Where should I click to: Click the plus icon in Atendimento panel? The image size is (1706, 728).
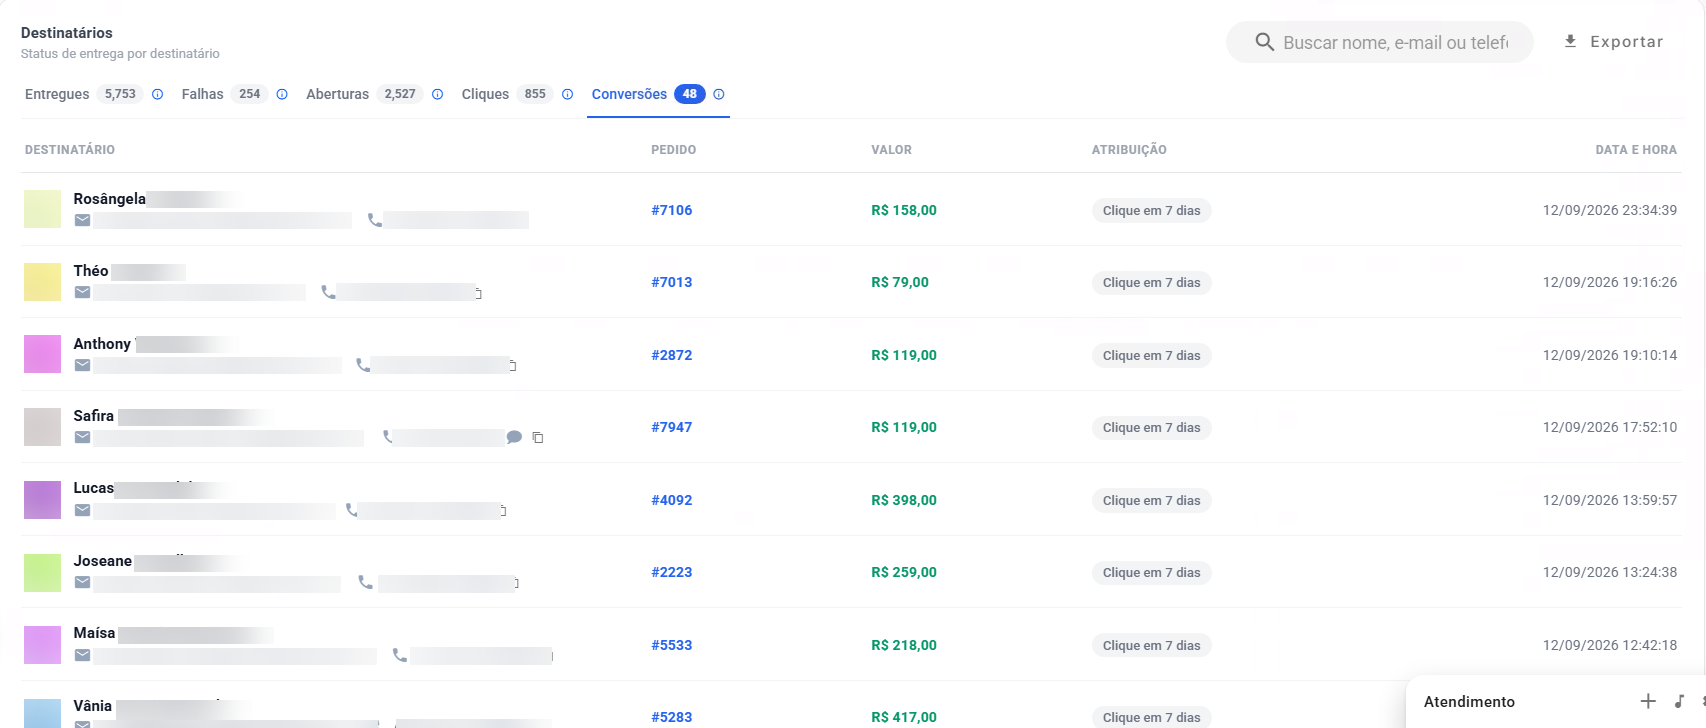1648,701
